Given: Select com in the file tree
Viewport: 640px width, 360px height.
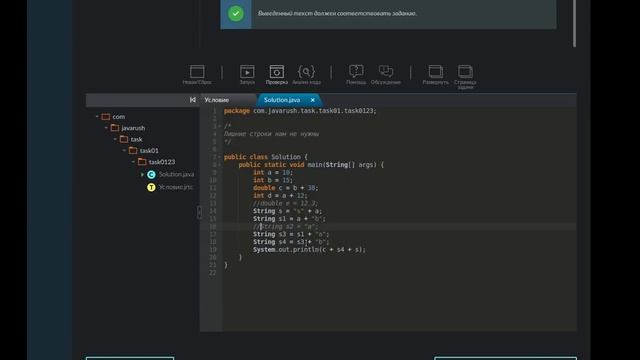Looking at the screenshot, I should click(x=119, y=117).
